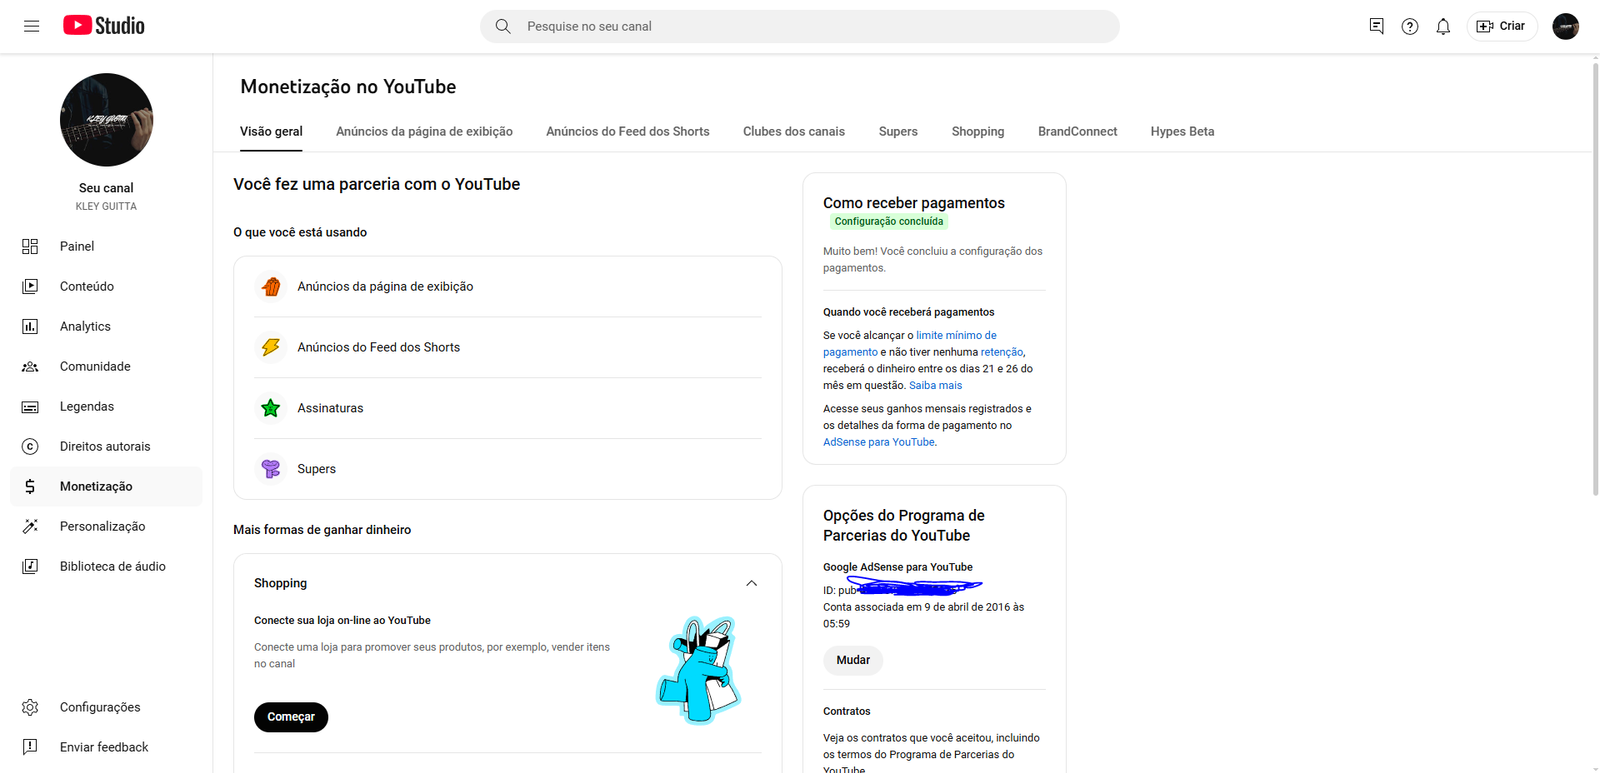This screenshot has height=773, width=1600.
Task: Open the BrandConnect tab
Action: click(x=1077, y=132)
